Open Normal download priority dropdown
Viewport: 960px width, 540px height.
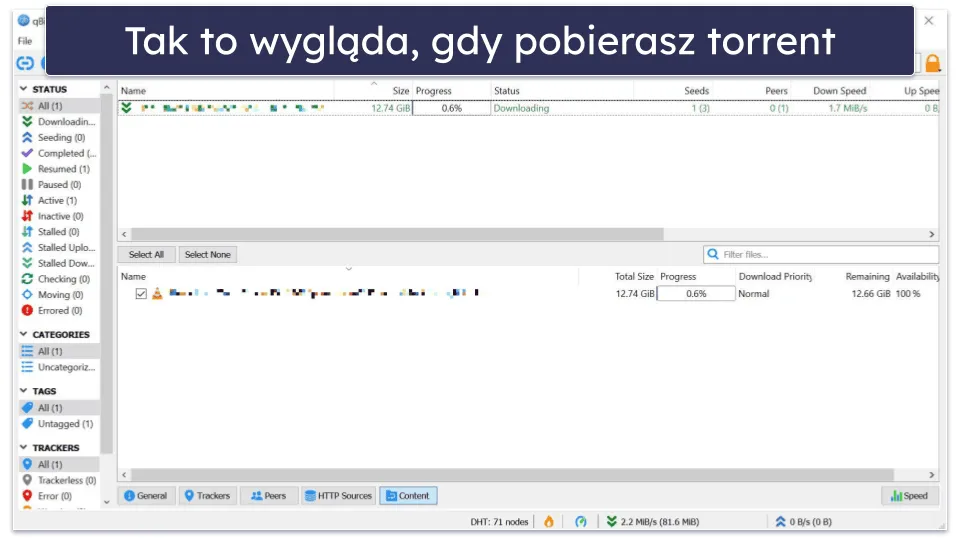[x=754, y=294]
